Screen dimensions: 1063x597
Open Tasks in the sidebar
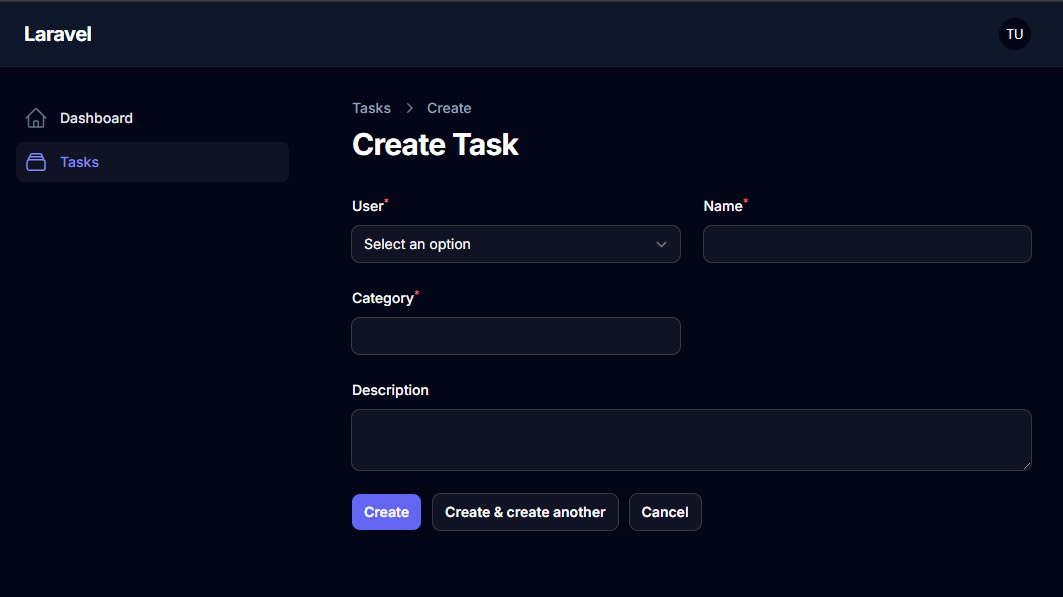click(153, 162)
